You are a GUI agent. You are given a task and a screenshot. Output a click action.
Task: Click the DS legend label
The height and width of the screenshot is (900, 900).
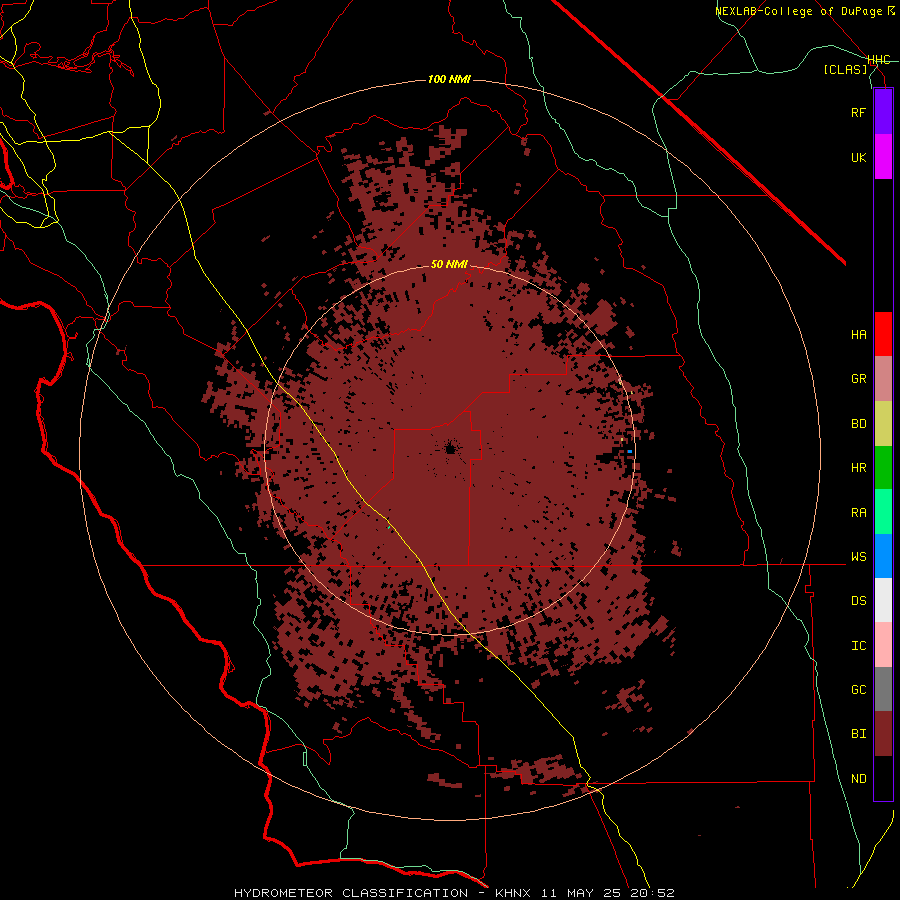pos(858,601)
